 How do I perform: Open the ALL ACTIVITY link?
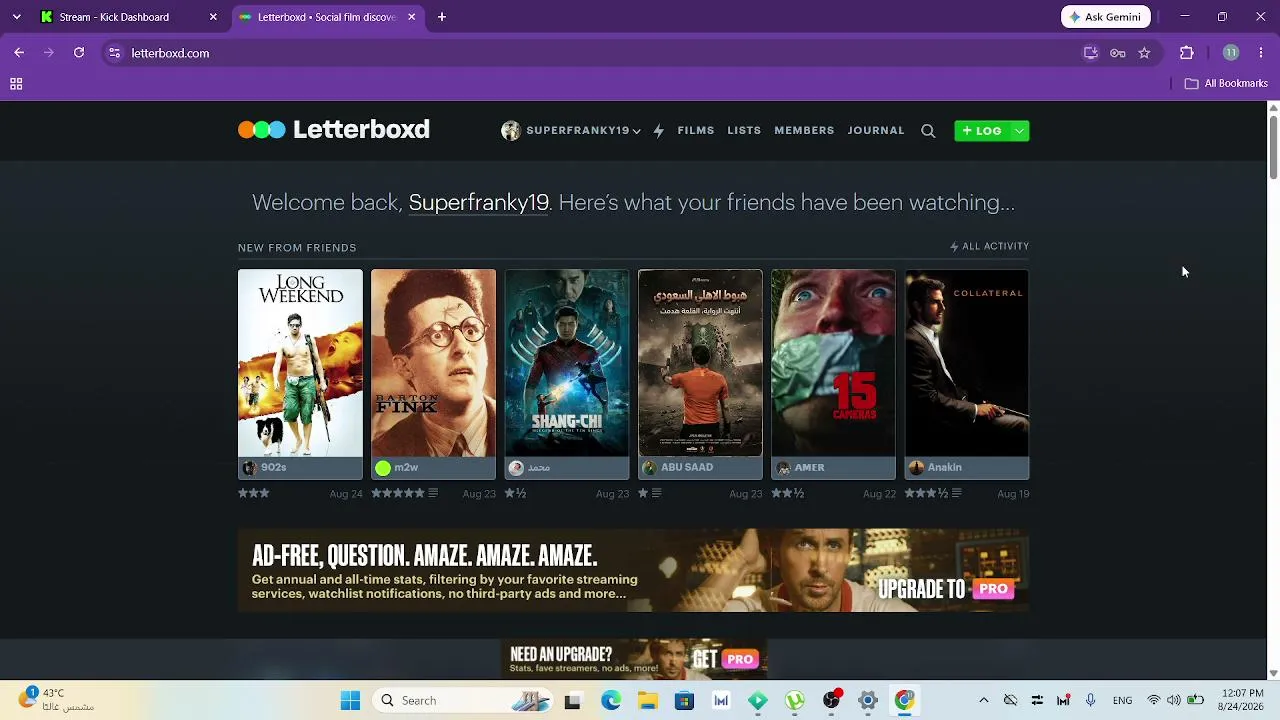989,246
